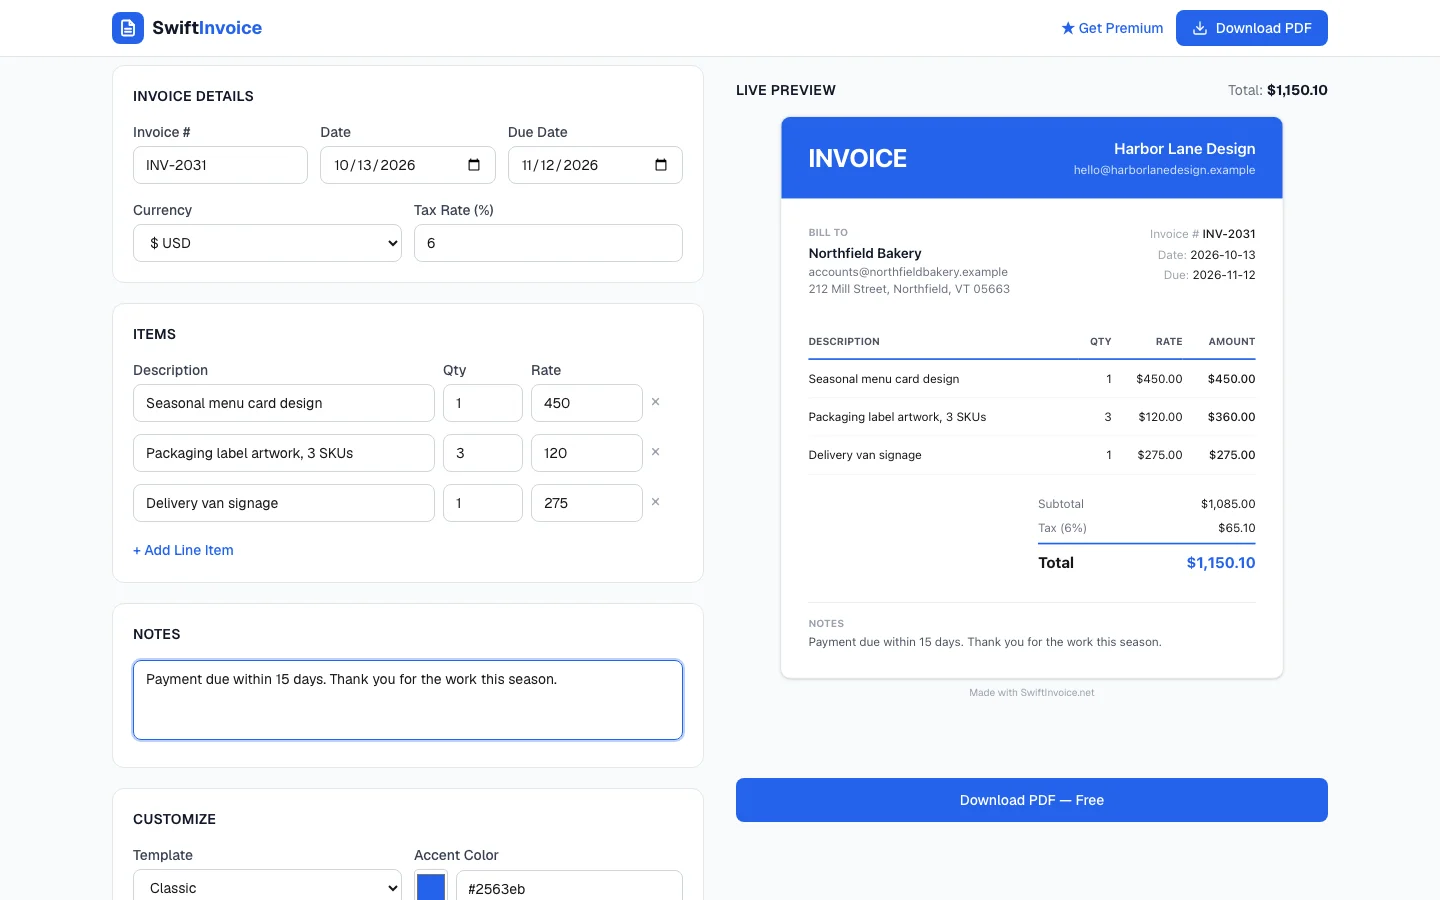This screenshot has height=900, width=1440.
Task: Open the blue accent color swatch
Action: click(431, 887)
